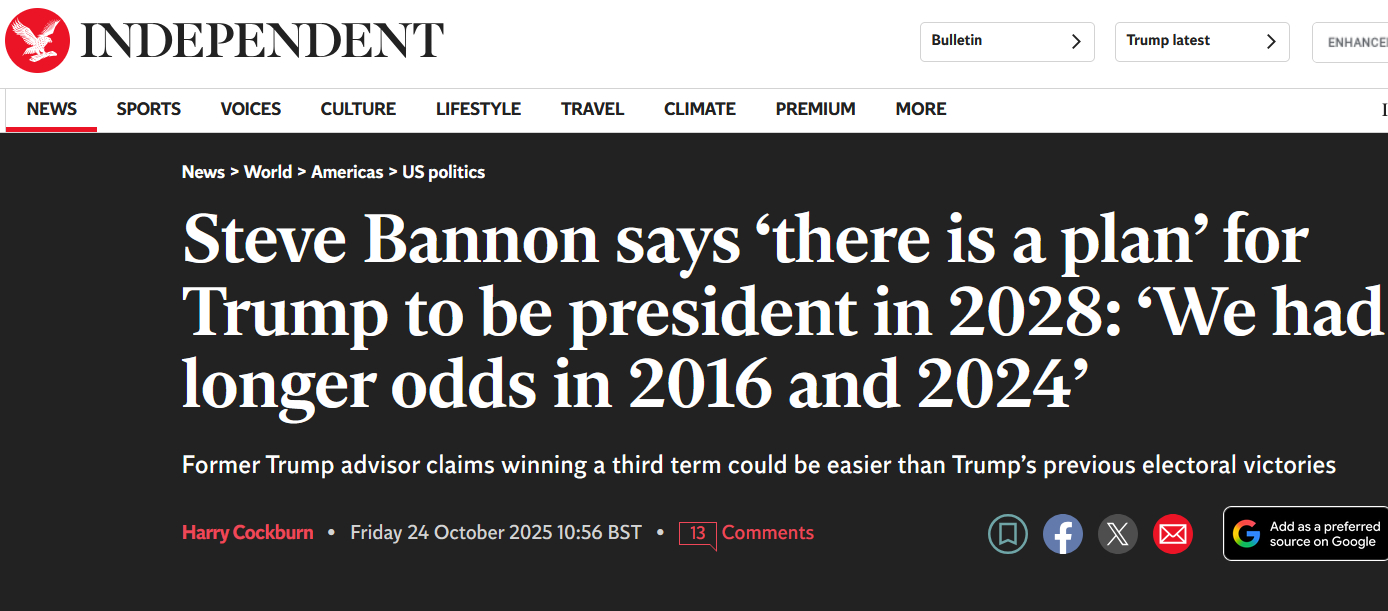Navigate to US politics breadcrumb
1388x611 pixels.
(443, 172)
